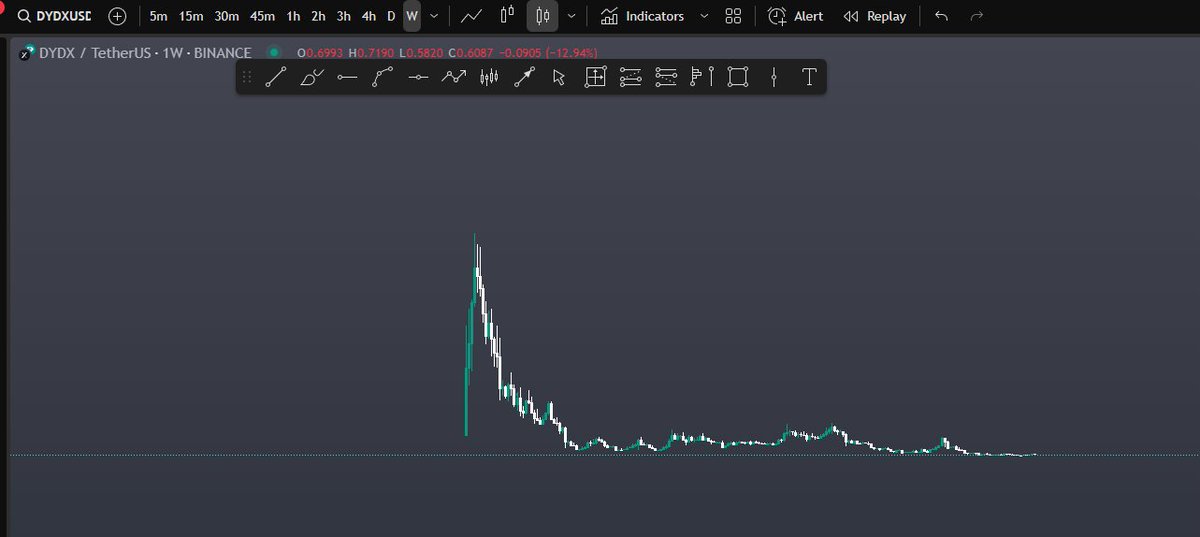Expand the timeframe dropdown arrow
The width and height of the screenshot is (1200, 537).
coord(434,16)
